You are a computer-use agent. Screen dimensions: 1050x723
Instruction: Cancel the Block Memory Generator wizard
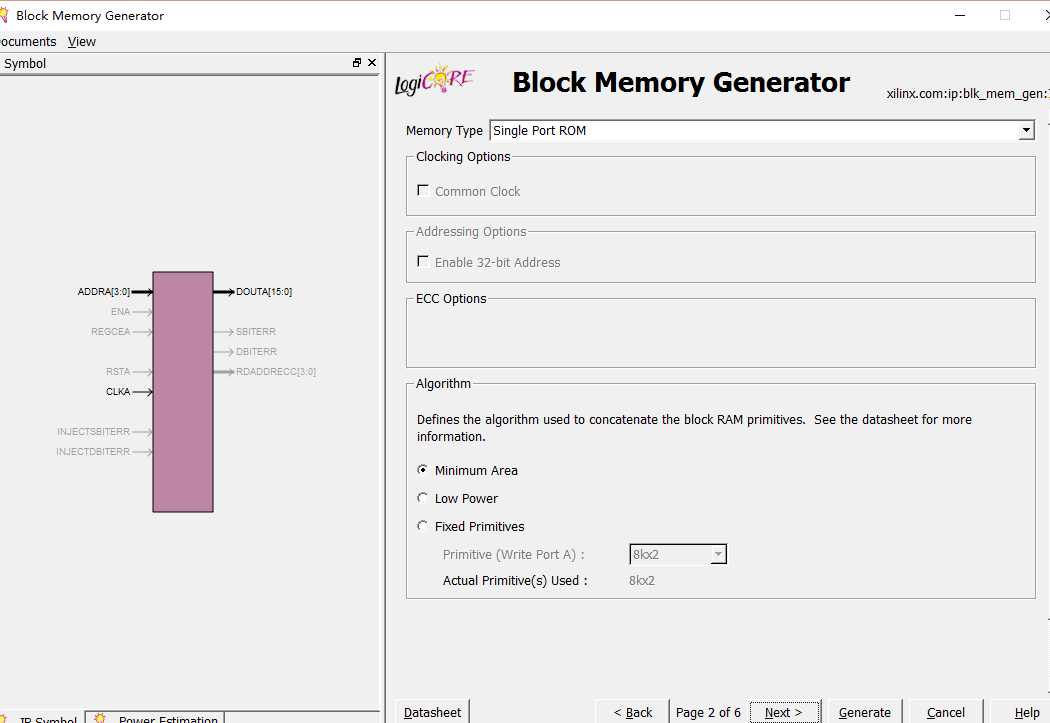(946, 712)
